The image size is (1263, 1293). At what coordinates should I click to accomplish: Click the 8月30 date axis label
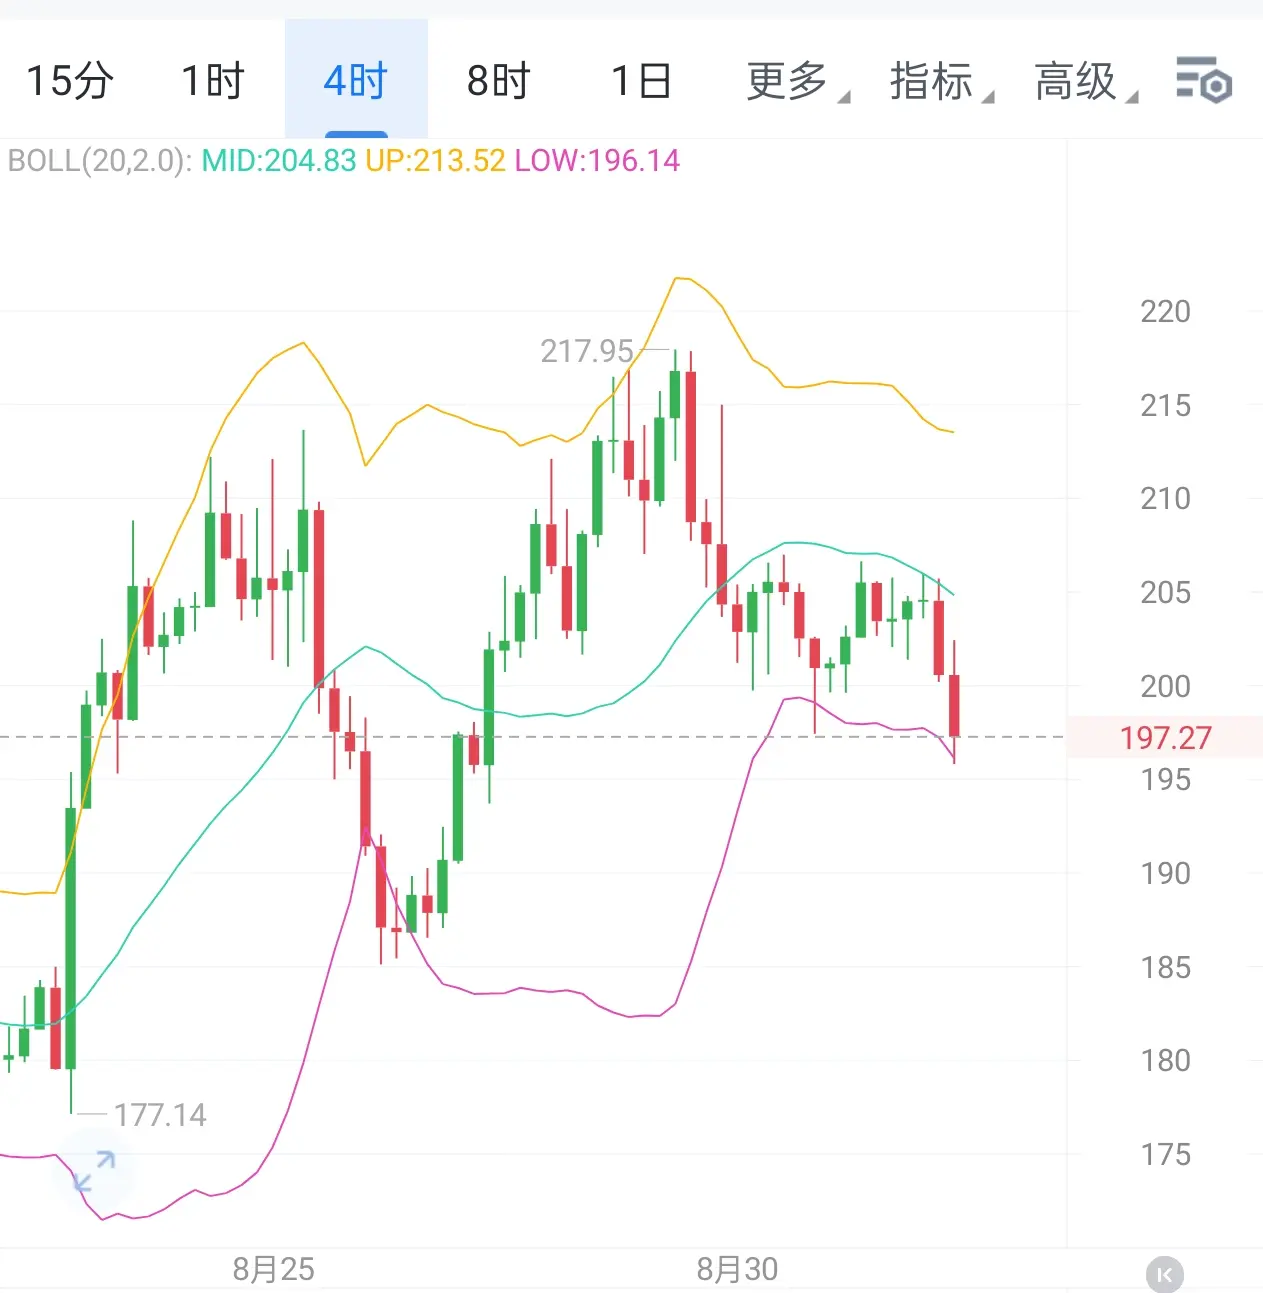pos(737,1269)
